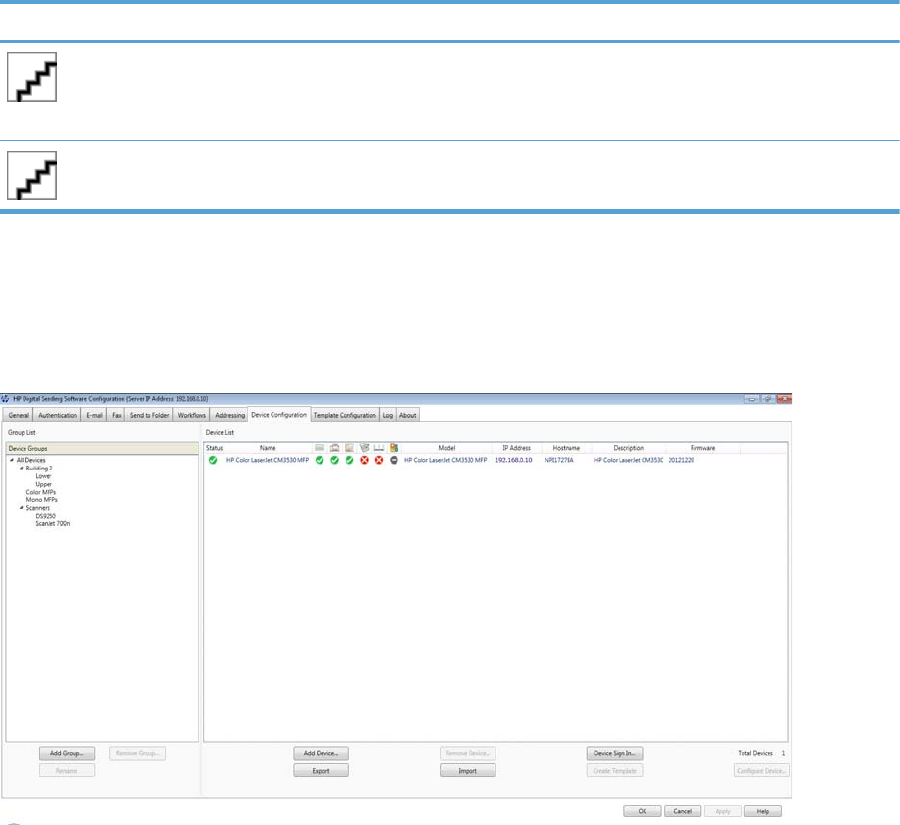This screenshot has height=825, width=900.
Task: Select the Fax tab
Action: 117,415
